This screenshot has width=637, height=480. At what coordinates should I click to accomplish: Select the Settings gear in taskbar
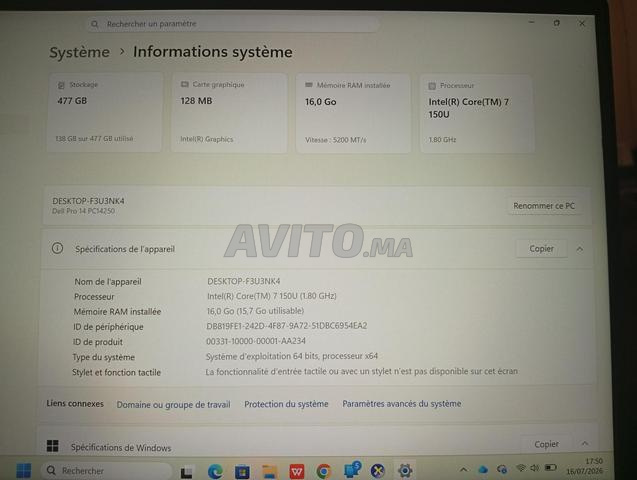(x=405, y=471)
